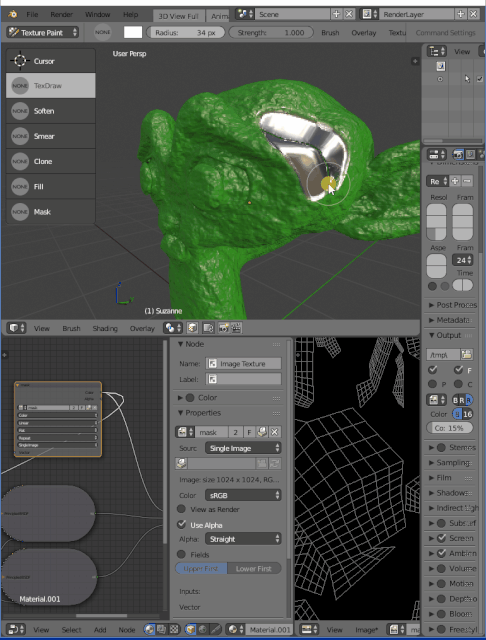
Task: Click the F fake user button beside mask
Action: click(x=249, y=432)
